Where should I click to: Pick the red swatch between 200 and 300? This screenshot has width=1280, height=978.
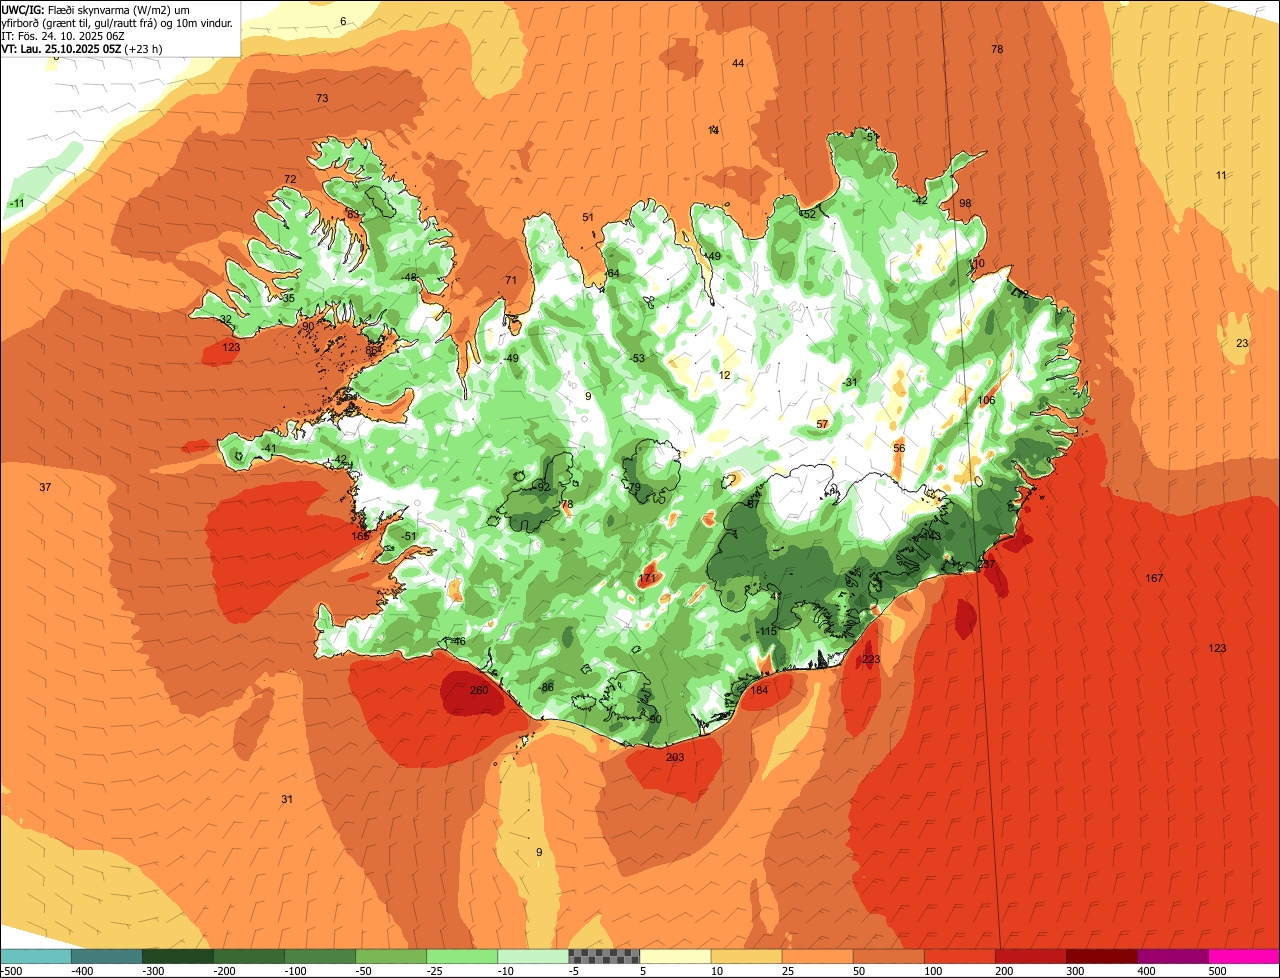pyautogui.click(x=1030, y=956)
